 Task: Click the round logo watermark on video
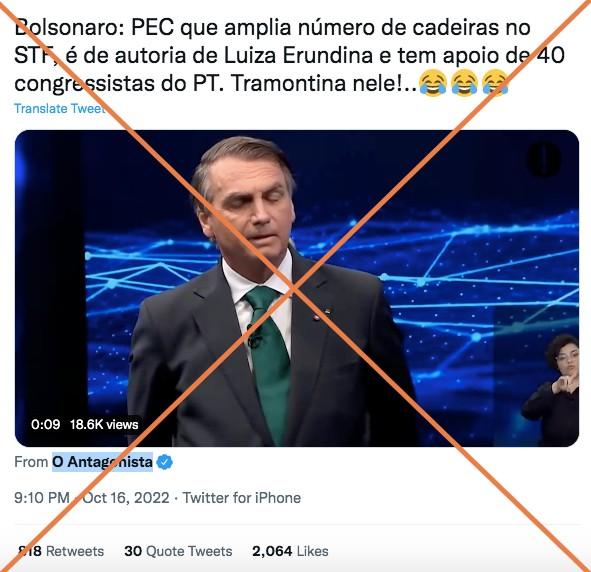click(x=544, y=159)
